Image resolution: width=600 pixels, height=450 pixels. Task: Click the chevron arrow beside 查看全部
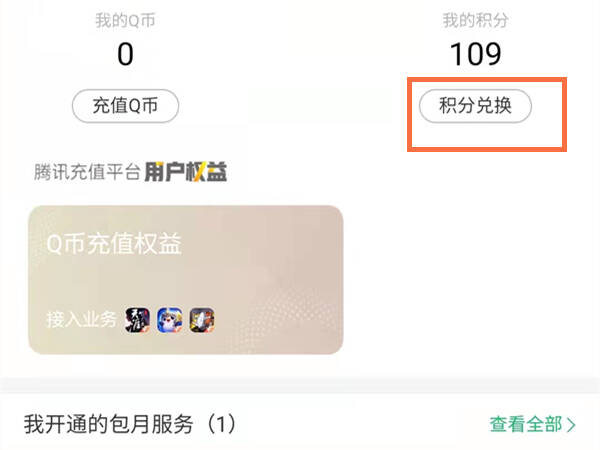coord(571,425)
